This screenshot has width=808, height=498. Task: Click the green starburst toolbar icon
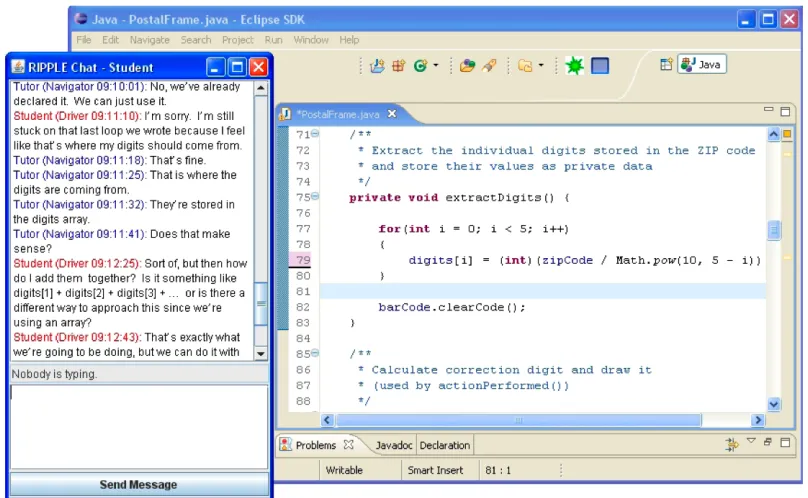pyautogui.click(x=574, y=65)
